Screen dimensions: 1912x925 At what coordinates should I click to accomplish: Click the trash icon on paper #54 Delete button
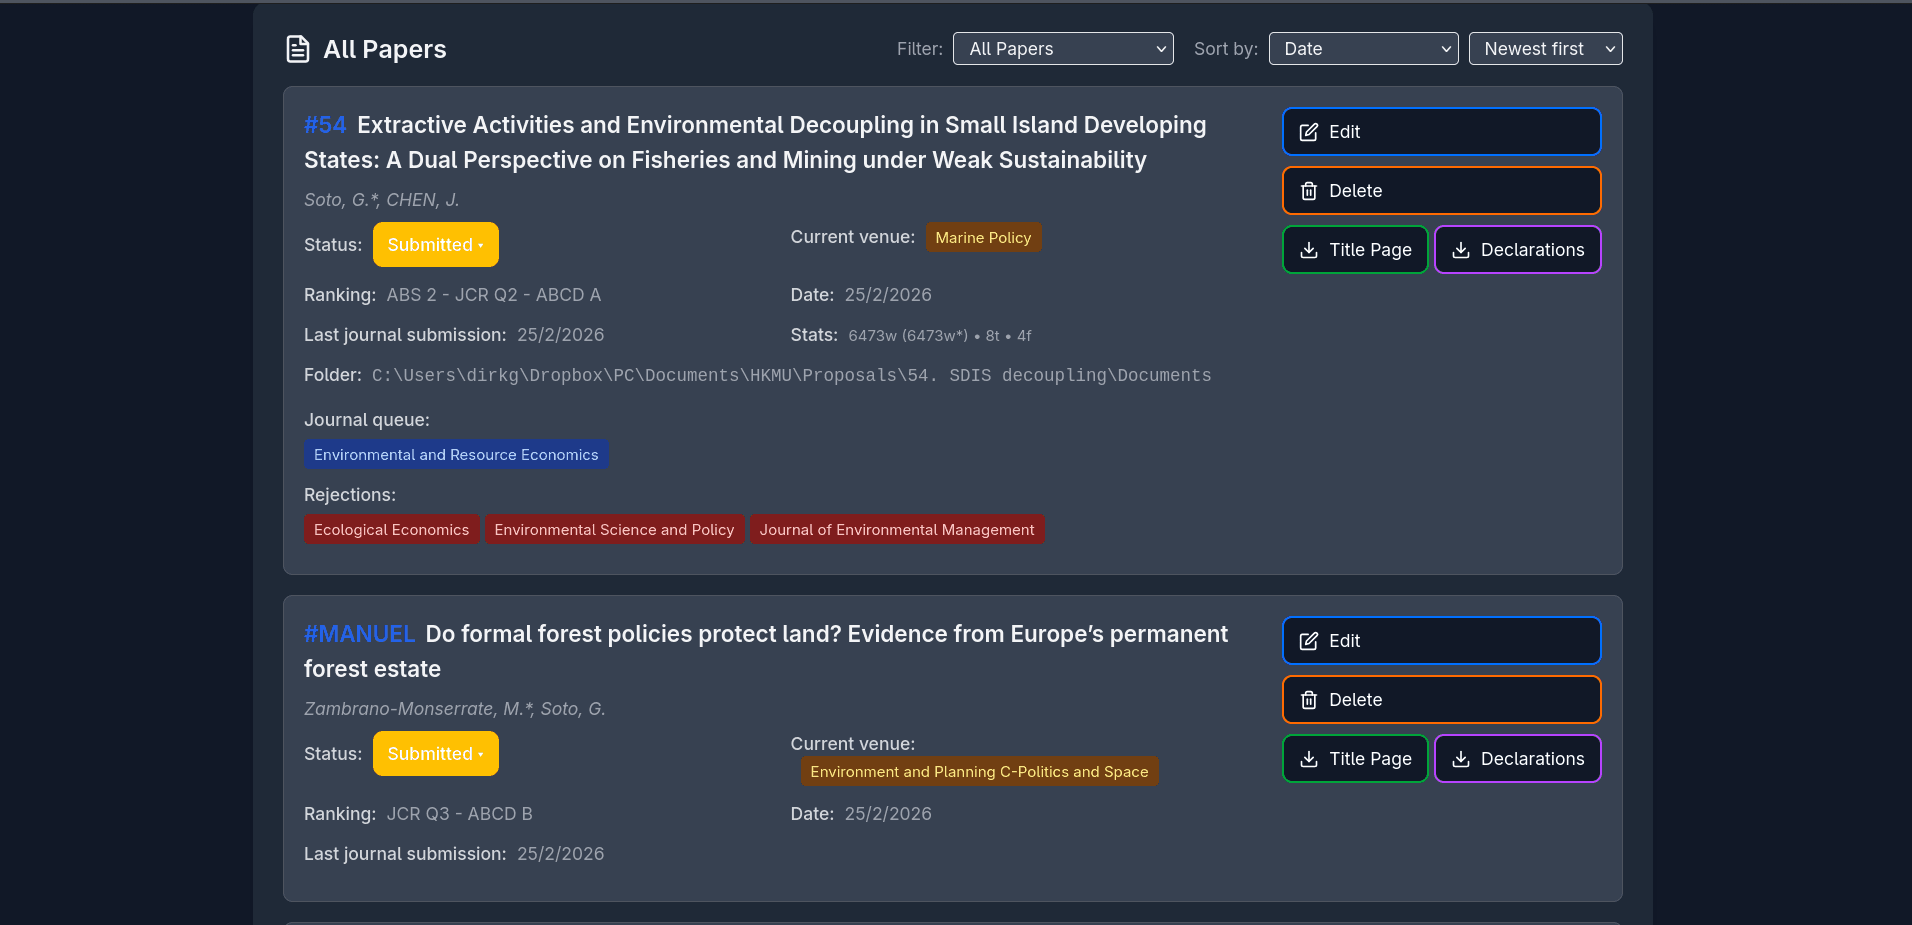(x=1308, y=190)
